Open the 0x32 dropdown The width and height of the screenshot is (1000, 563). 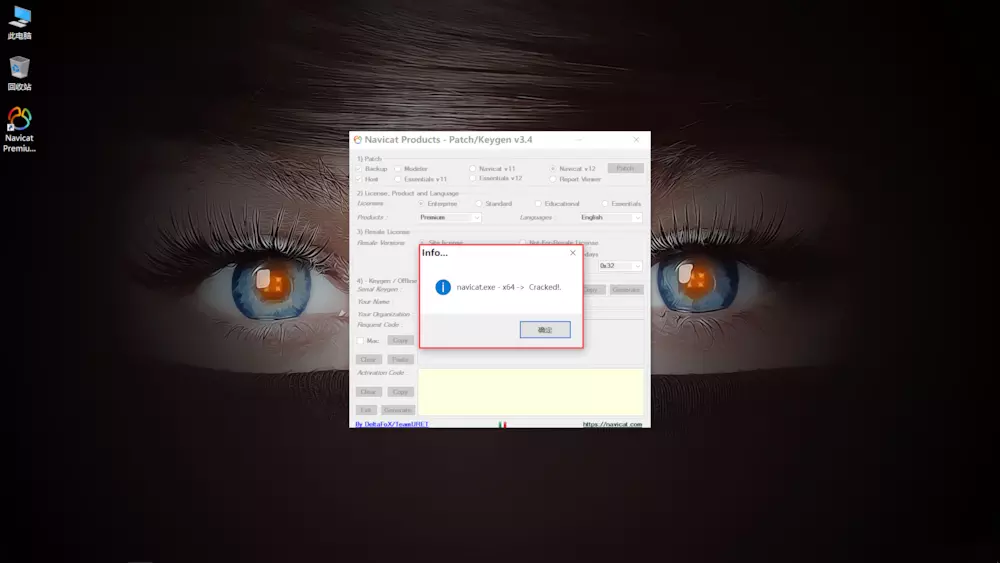(620, 266)
